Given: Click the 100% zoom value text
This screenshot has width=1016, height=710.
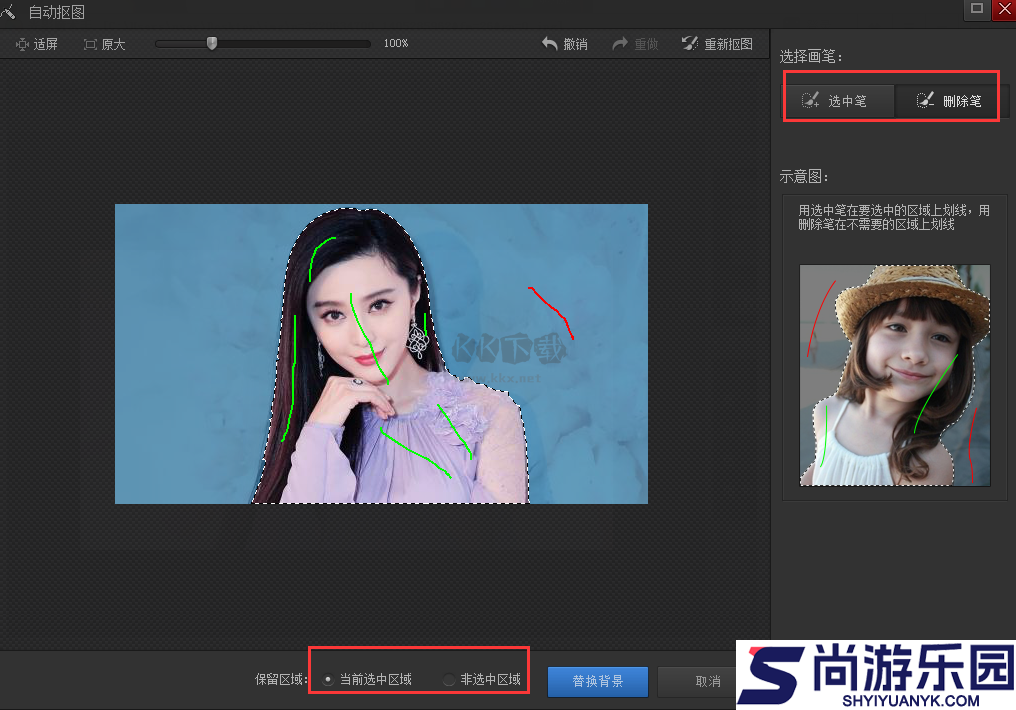Looking at the screenshot, I should coord(396,43).
